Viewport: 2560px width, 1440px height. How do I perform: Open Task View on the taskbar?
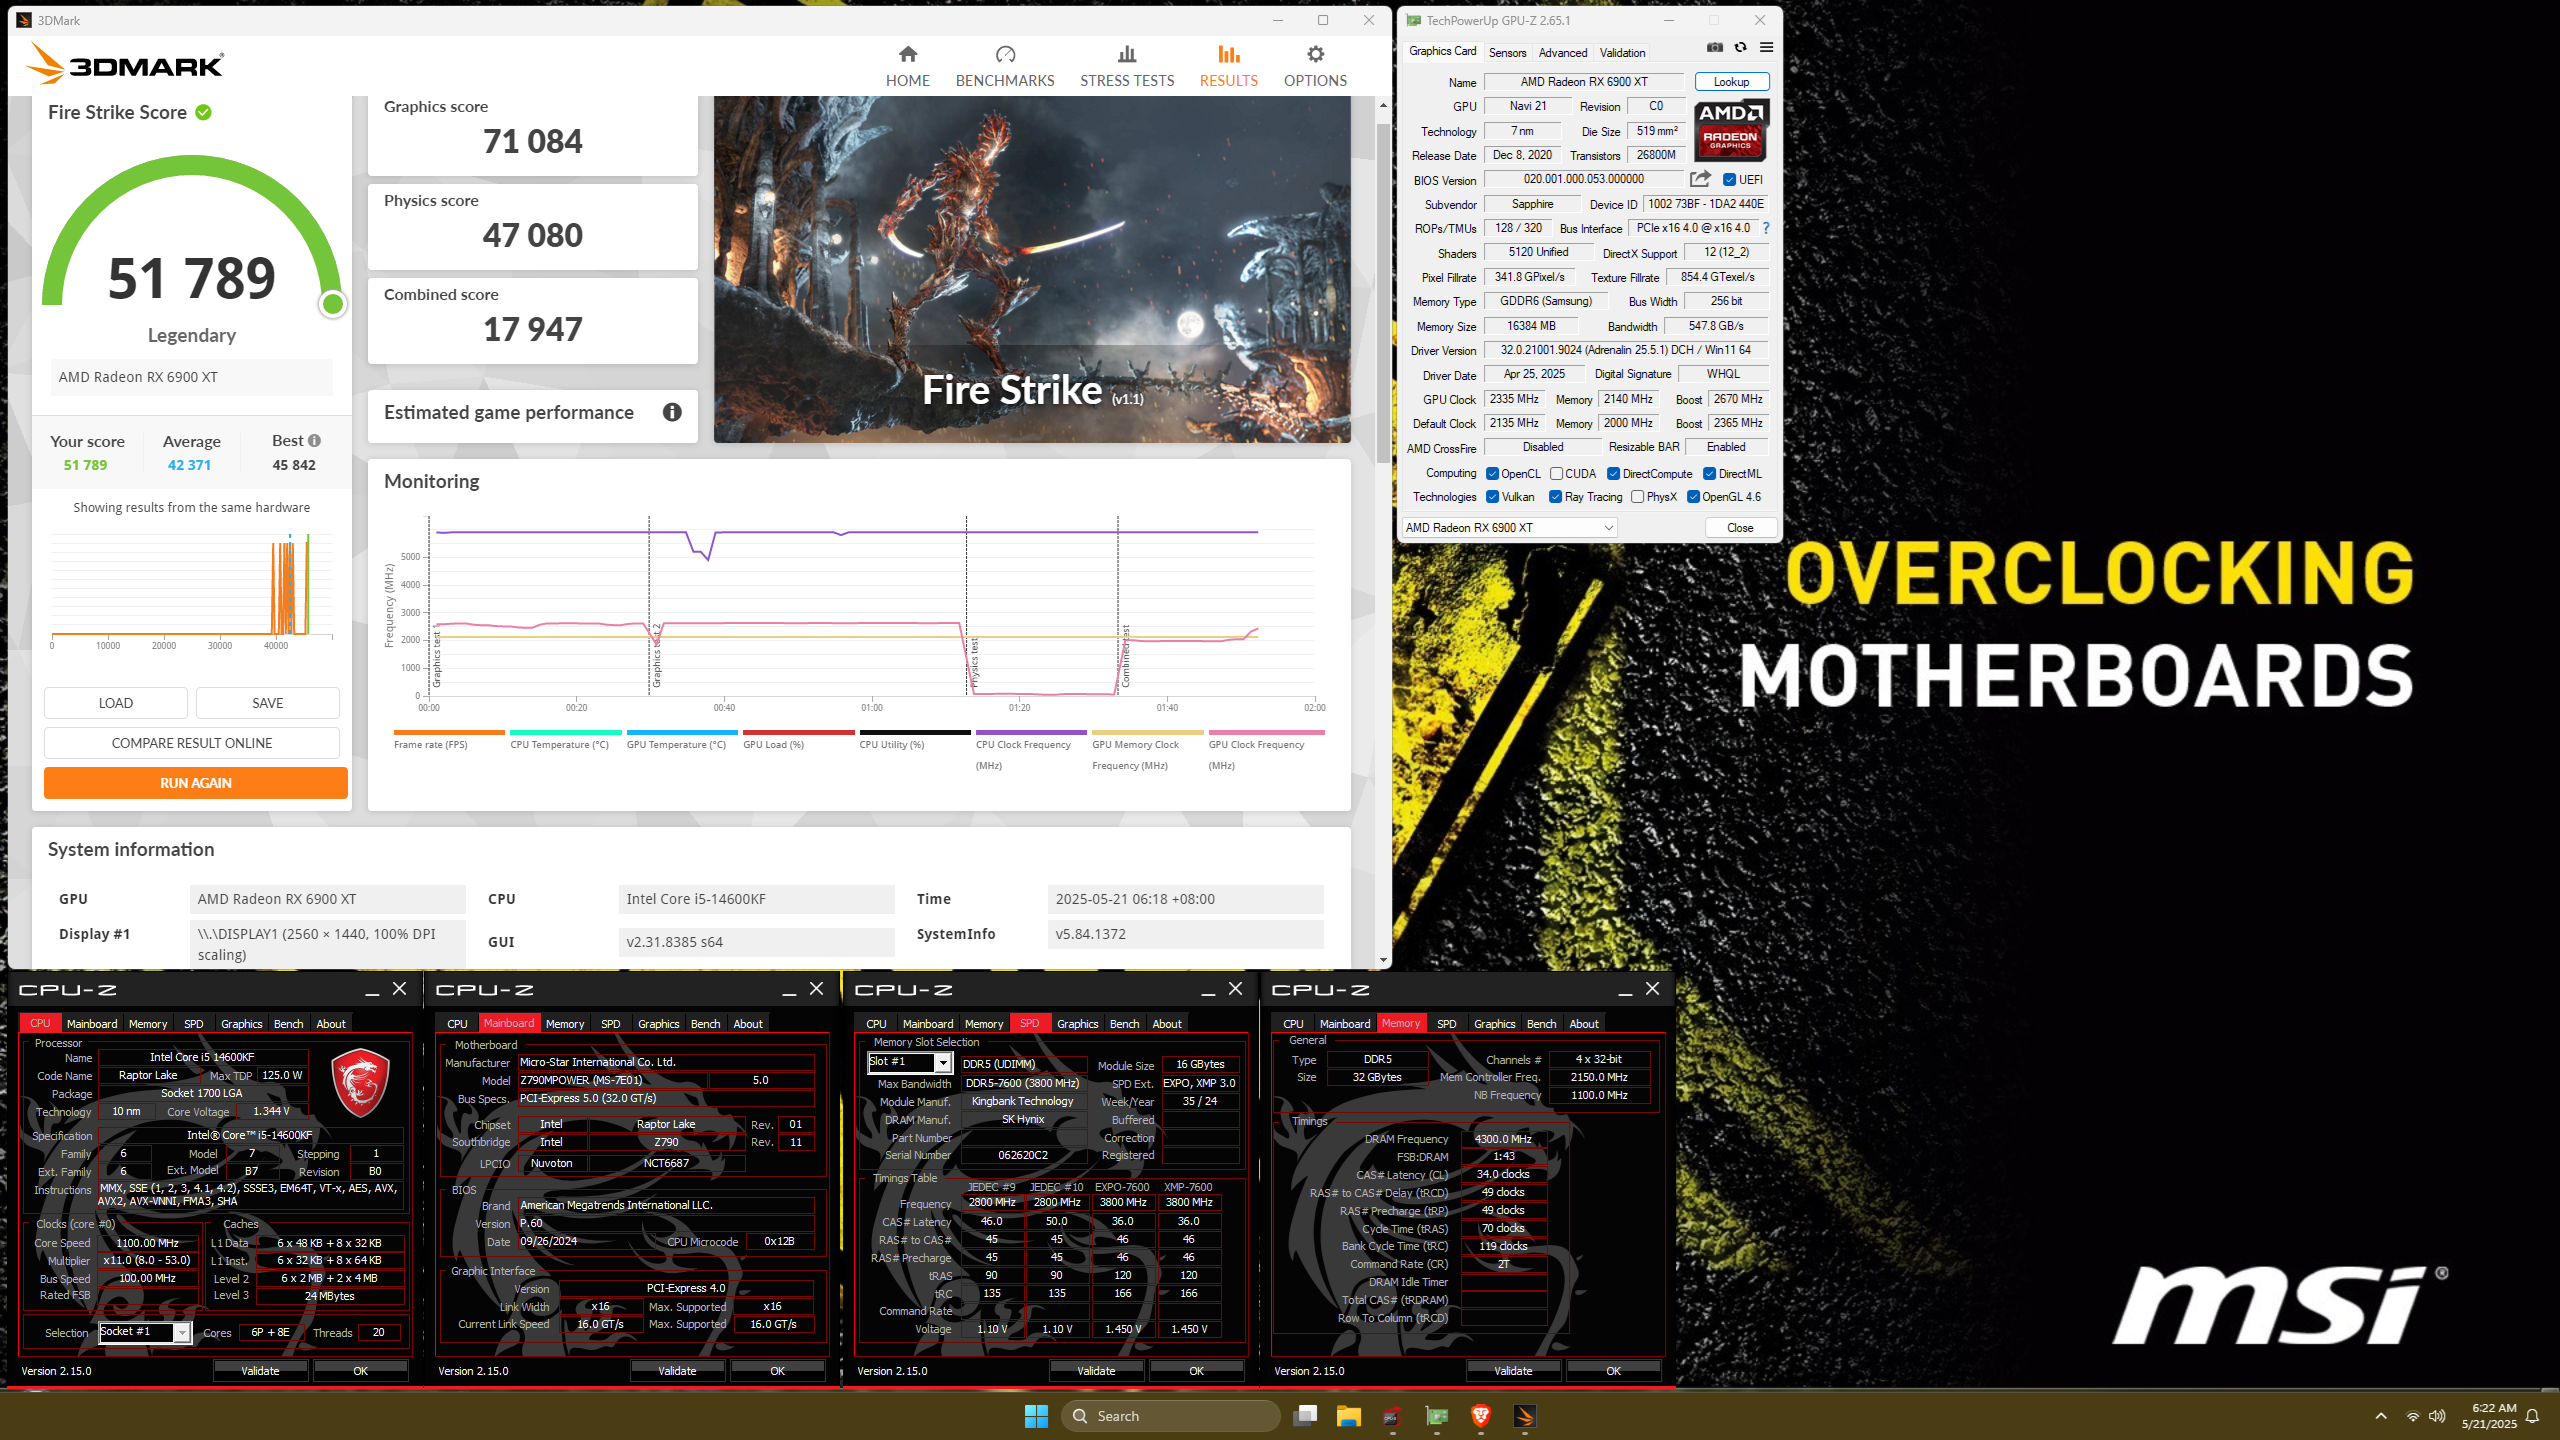pyautogui.click(x=1305, y=1416)
